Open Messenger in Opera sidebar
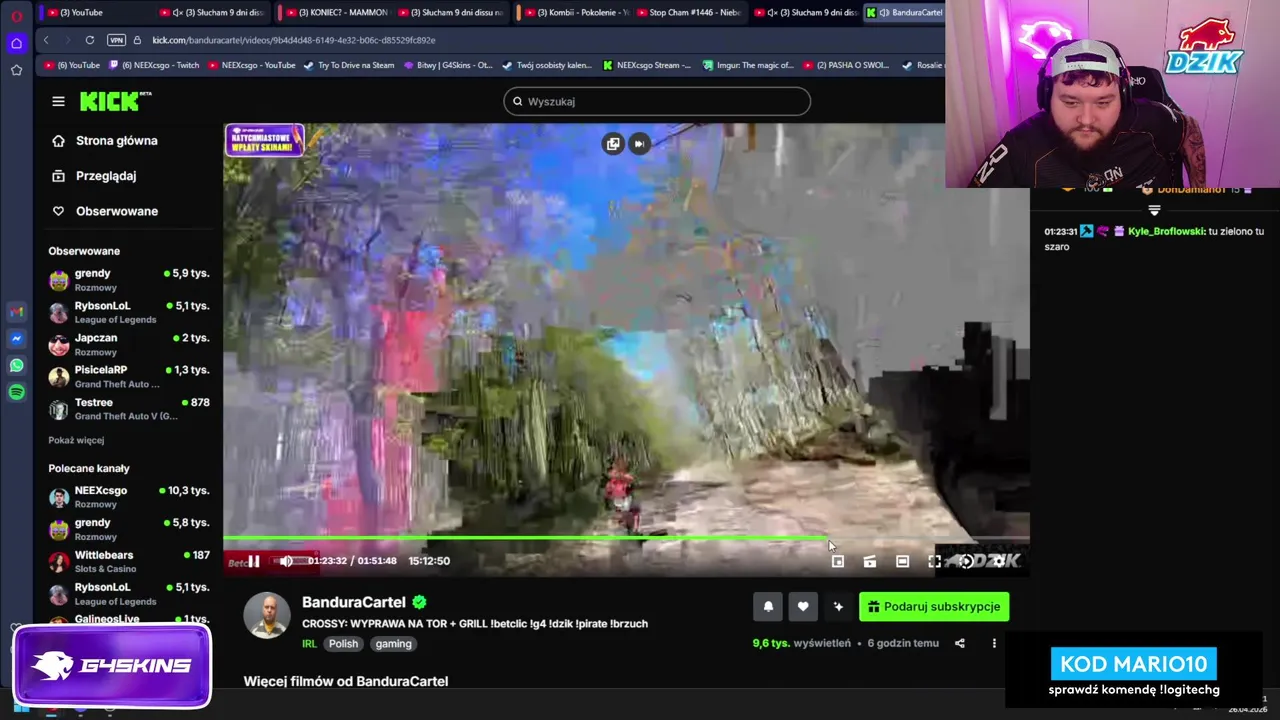The height and width of the screenshot is (720, 1280). (16, 339)
